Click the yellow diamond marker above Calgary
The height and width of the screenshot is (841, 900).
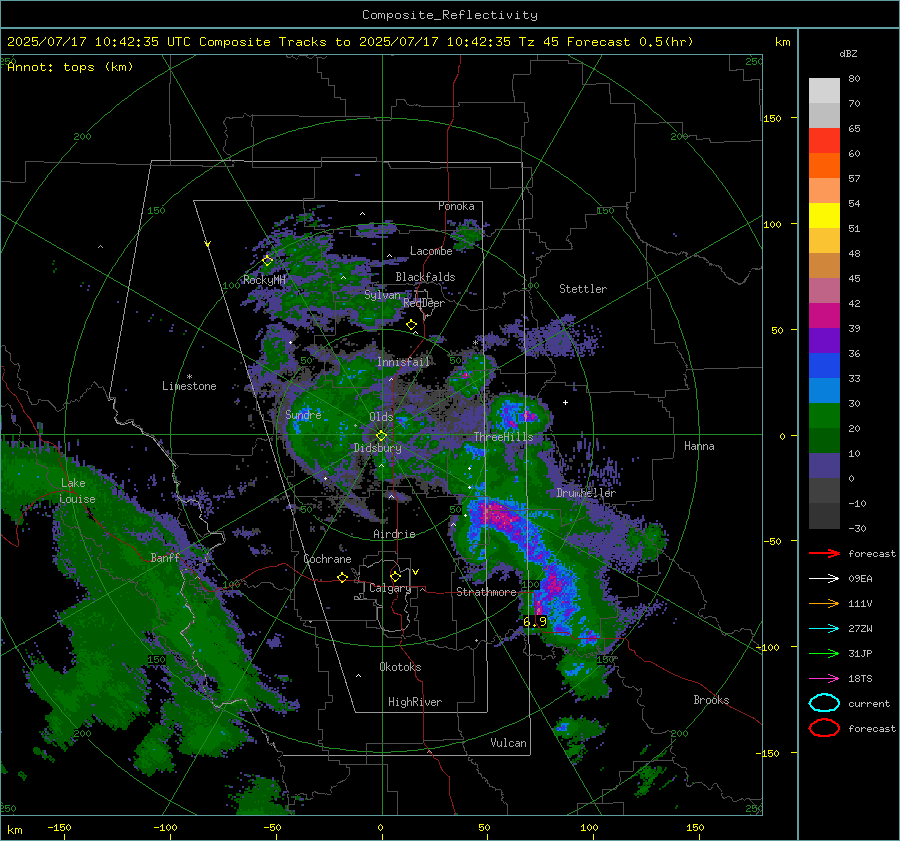point(395,576)
